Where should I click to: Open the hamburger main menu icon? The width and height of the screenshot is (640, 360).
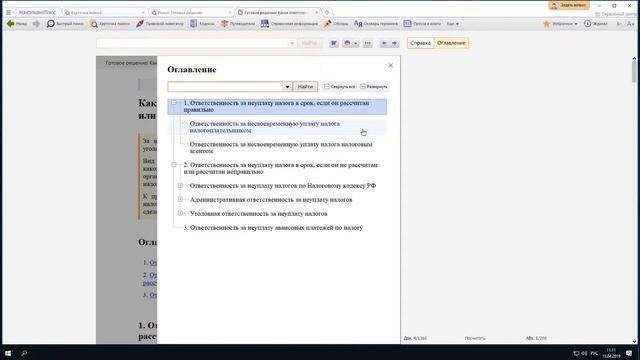coord(9,13)
